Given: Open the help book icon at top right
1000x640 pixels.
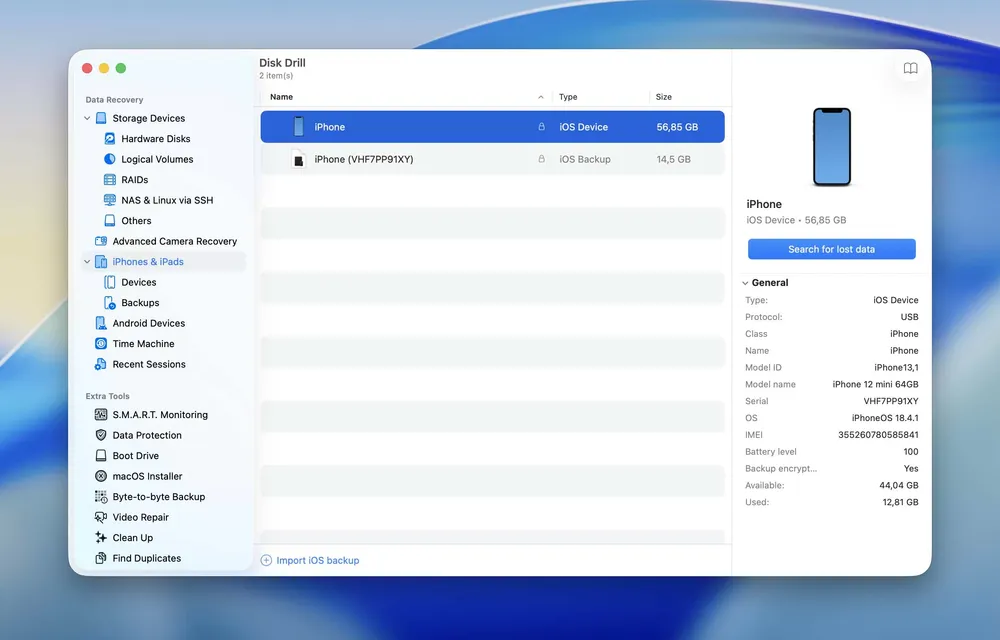Looking at the screenshot, I should 910,68.
